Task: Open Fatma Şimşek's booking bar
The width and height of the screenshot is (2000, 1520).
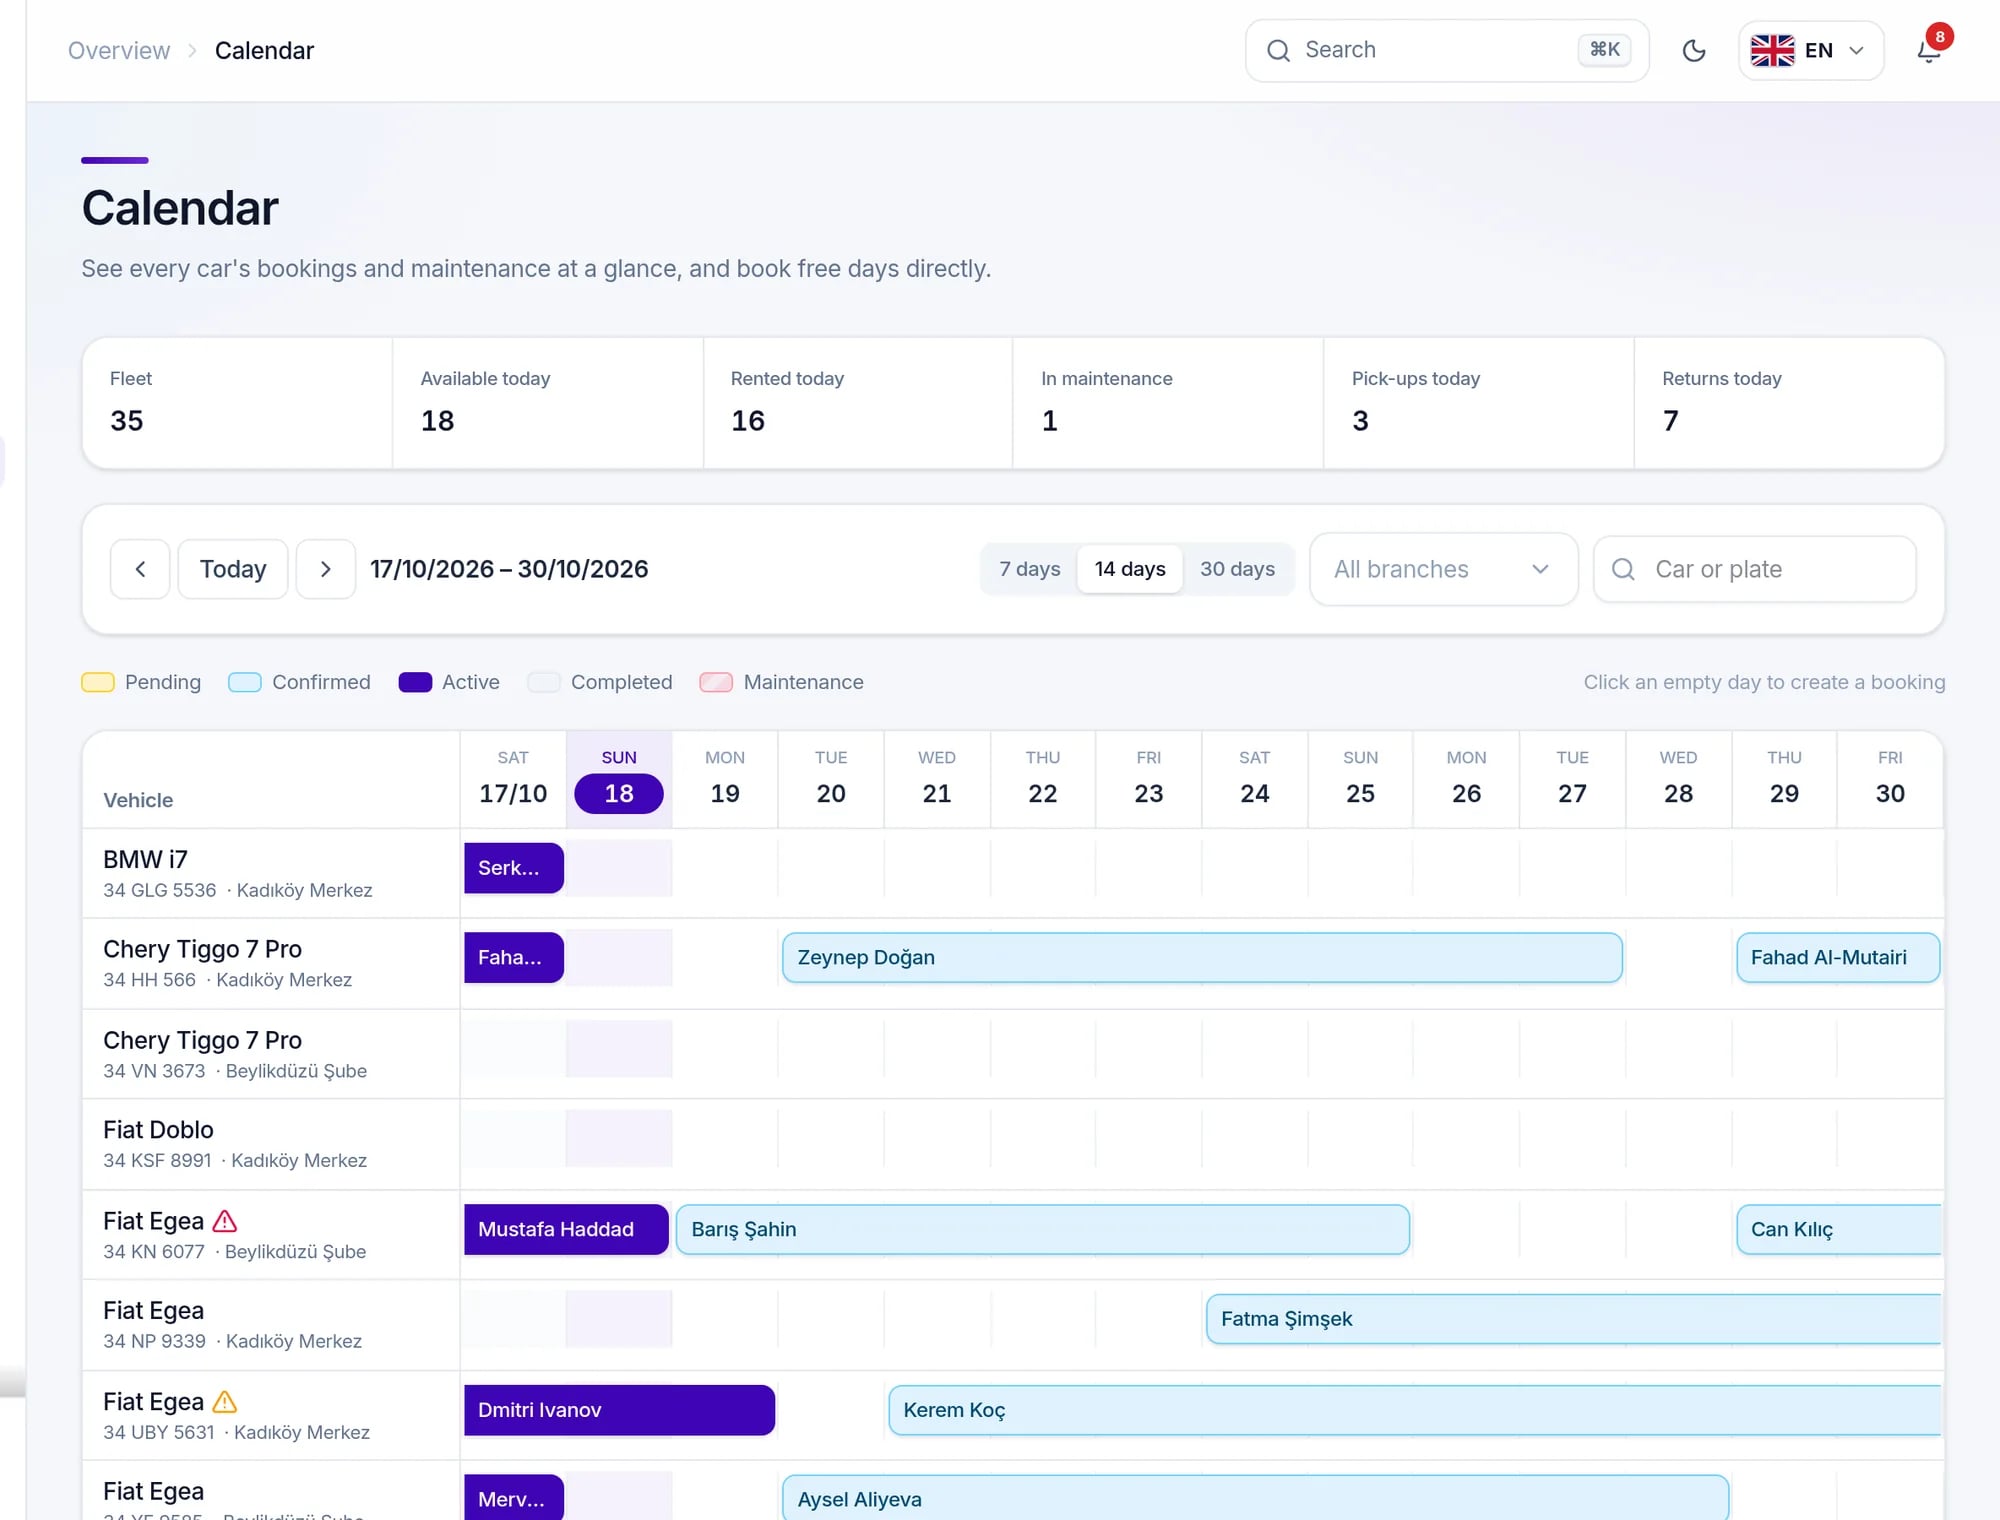Action: (x=1573, y=1319)
